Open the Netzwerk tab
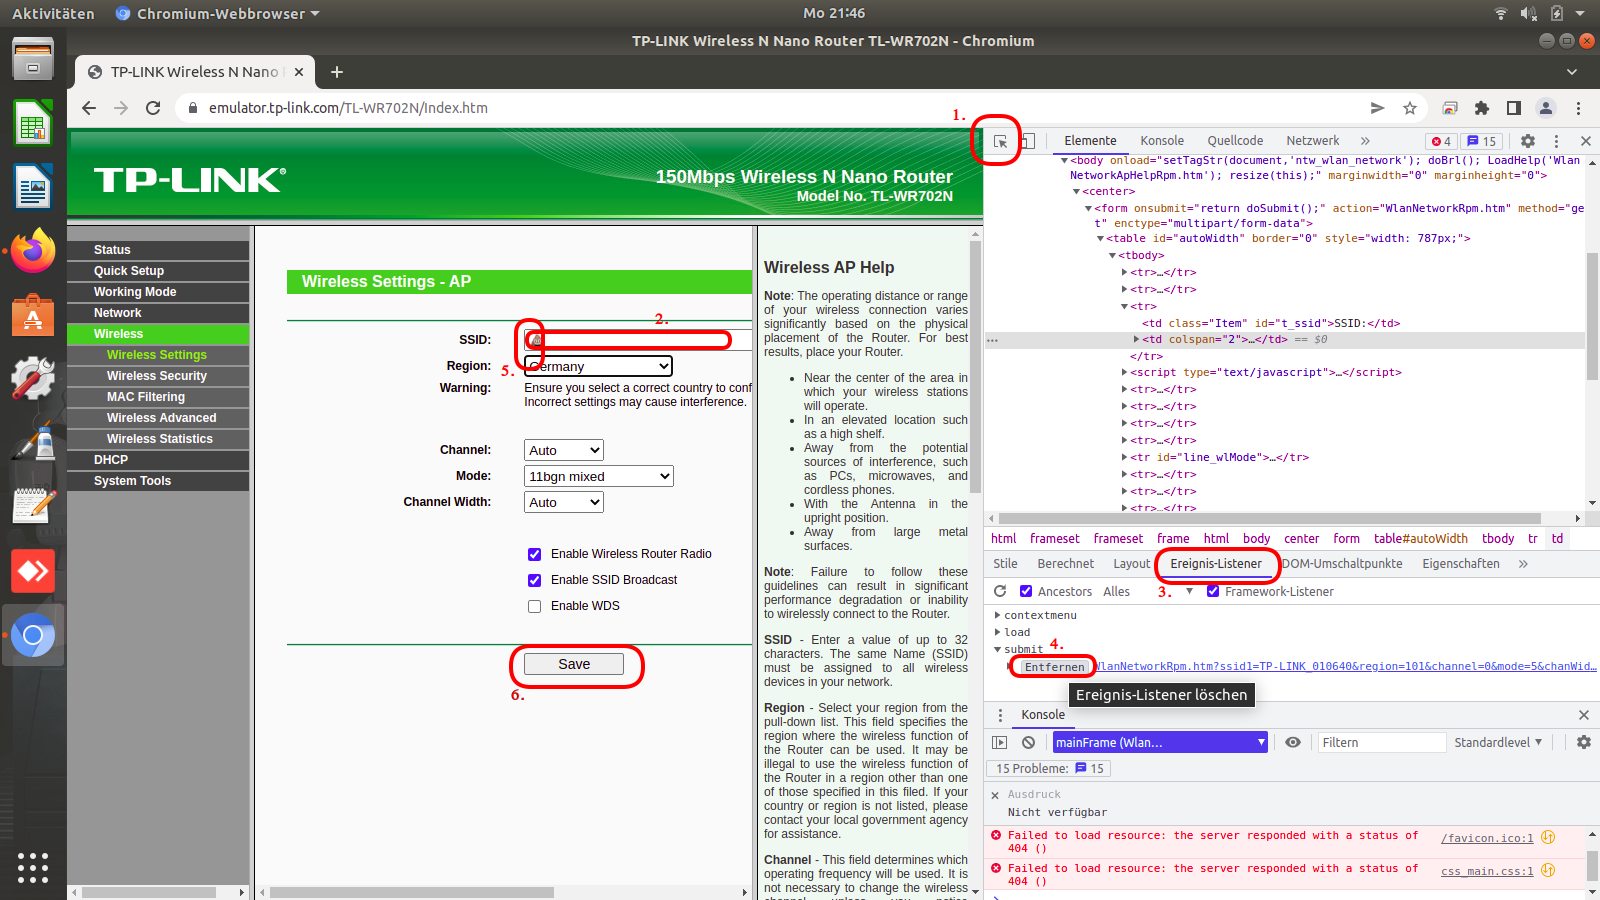The image size is (1600, 900). tap(1313, 141)
